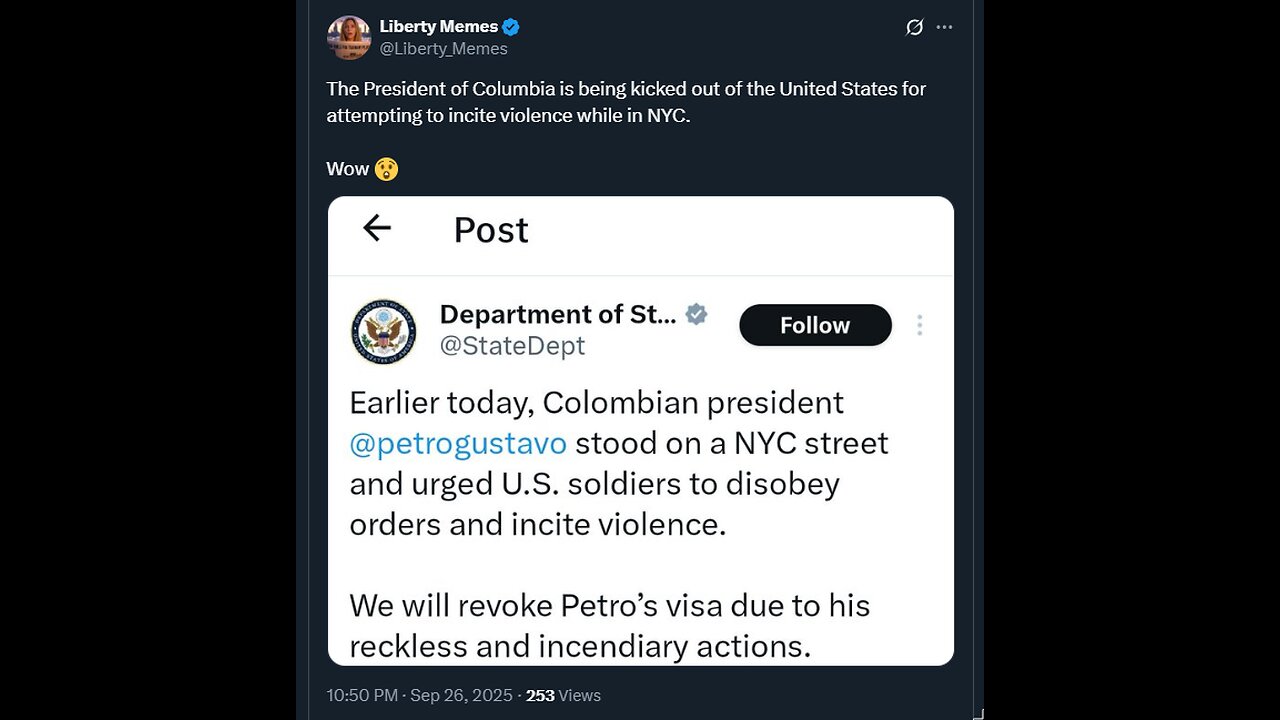The height and width of the screenshot is (720, 1280).
Task: Open the @petrogustavo mention link
Action: tap(458, 443)
